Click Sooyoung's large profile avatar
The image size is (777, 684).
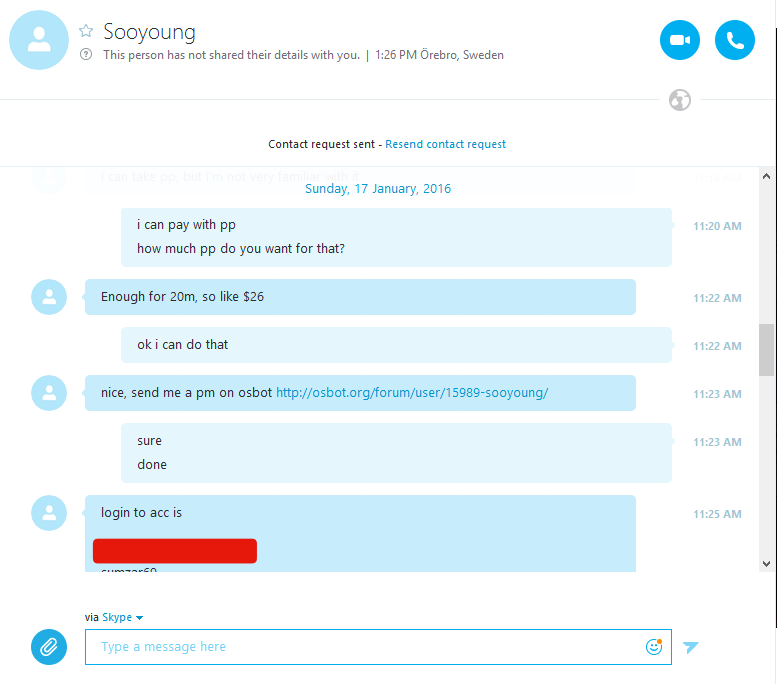[x=39, y=40]
